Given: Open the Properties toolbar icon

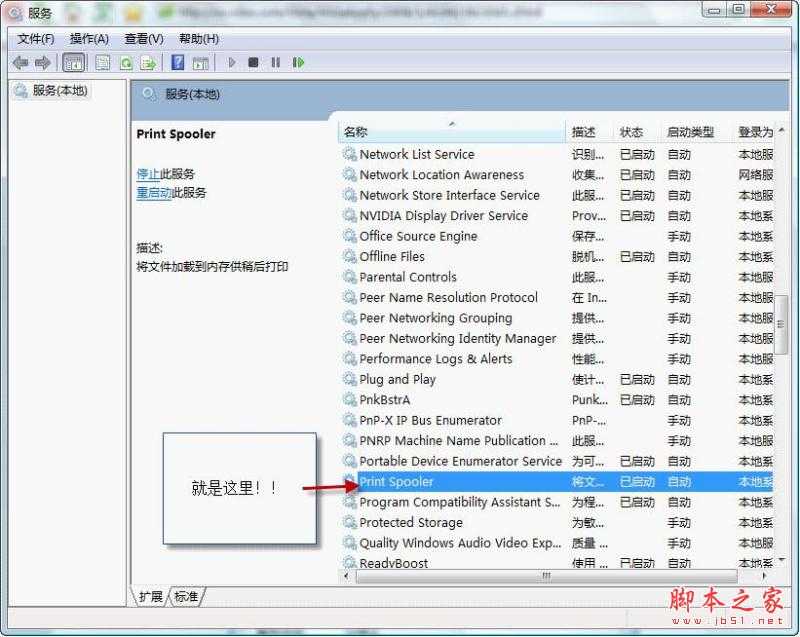Looking at the screenshot, I should [101, 62].
